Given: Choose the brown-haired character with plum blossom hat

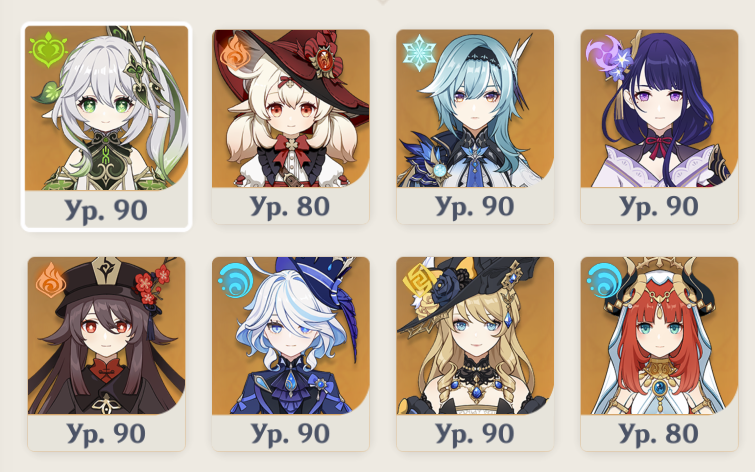Looking at the screenshot, I should (x=106, y=336).
